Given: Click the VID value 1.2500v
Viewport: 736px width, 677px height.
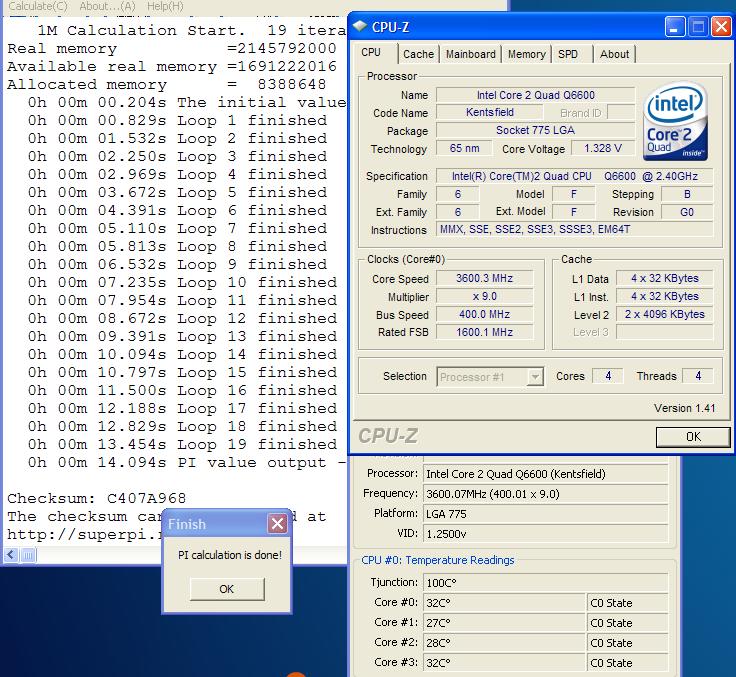Looking at the screenshot, I should pyautogui.click(x=545, y=534).
